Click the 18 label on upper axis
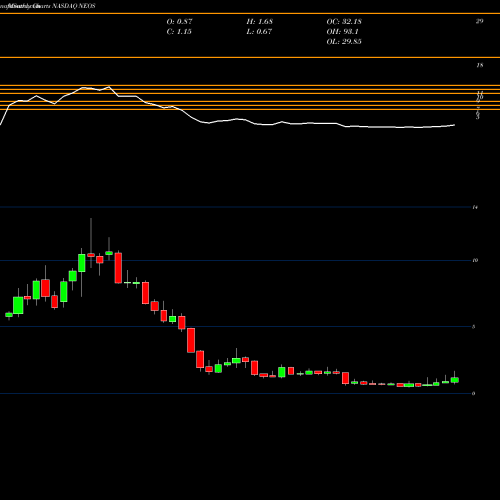This screenshot has width=500, height=500. click(479, 65)
